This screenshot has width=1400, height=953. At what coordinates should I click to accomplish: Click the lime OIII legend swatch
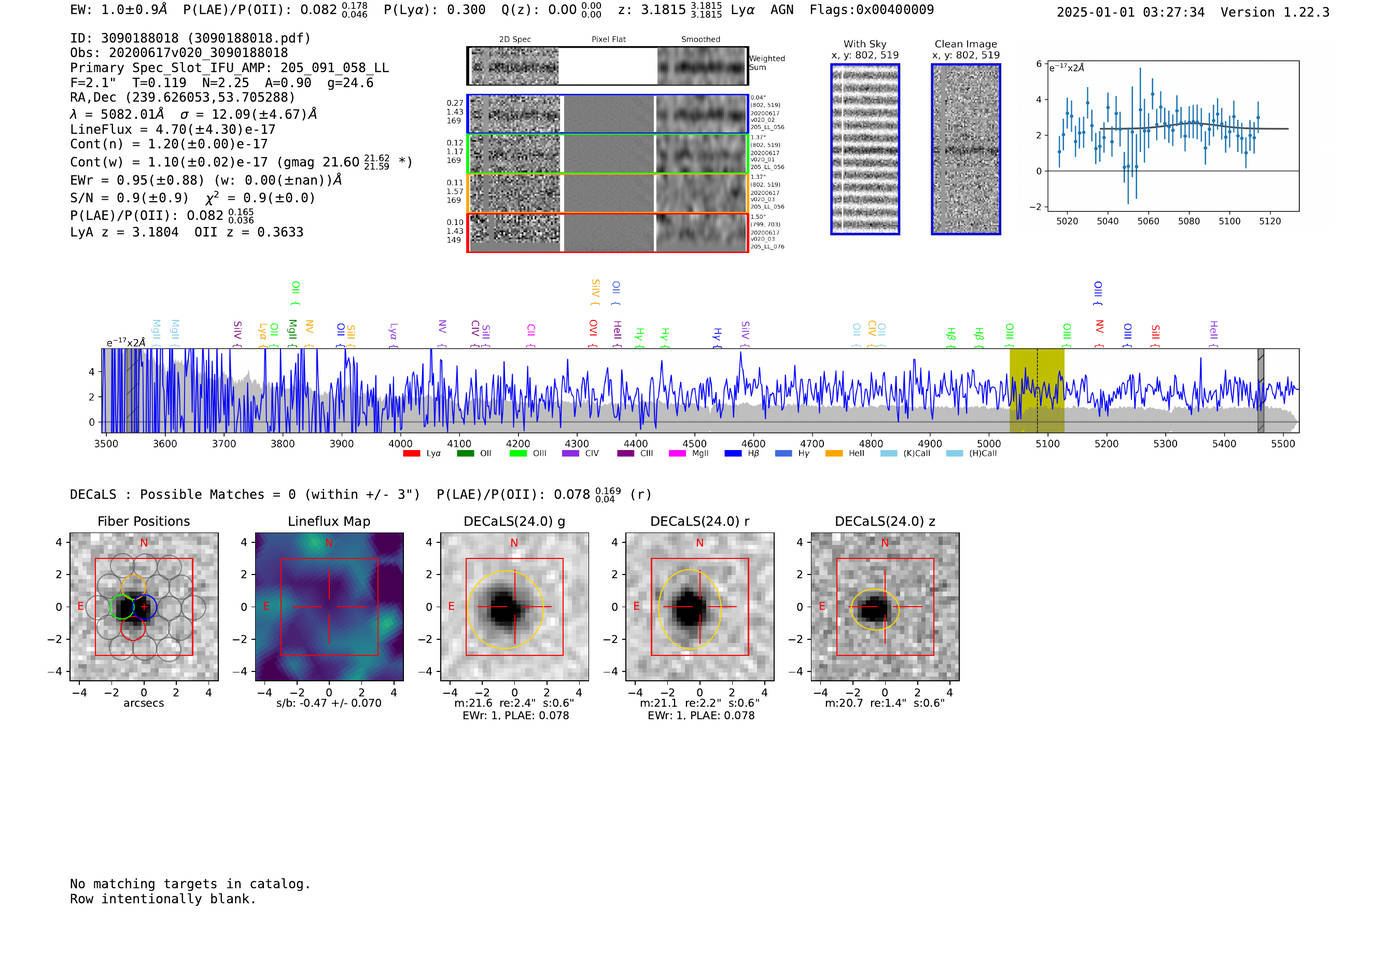pos(518,453)
